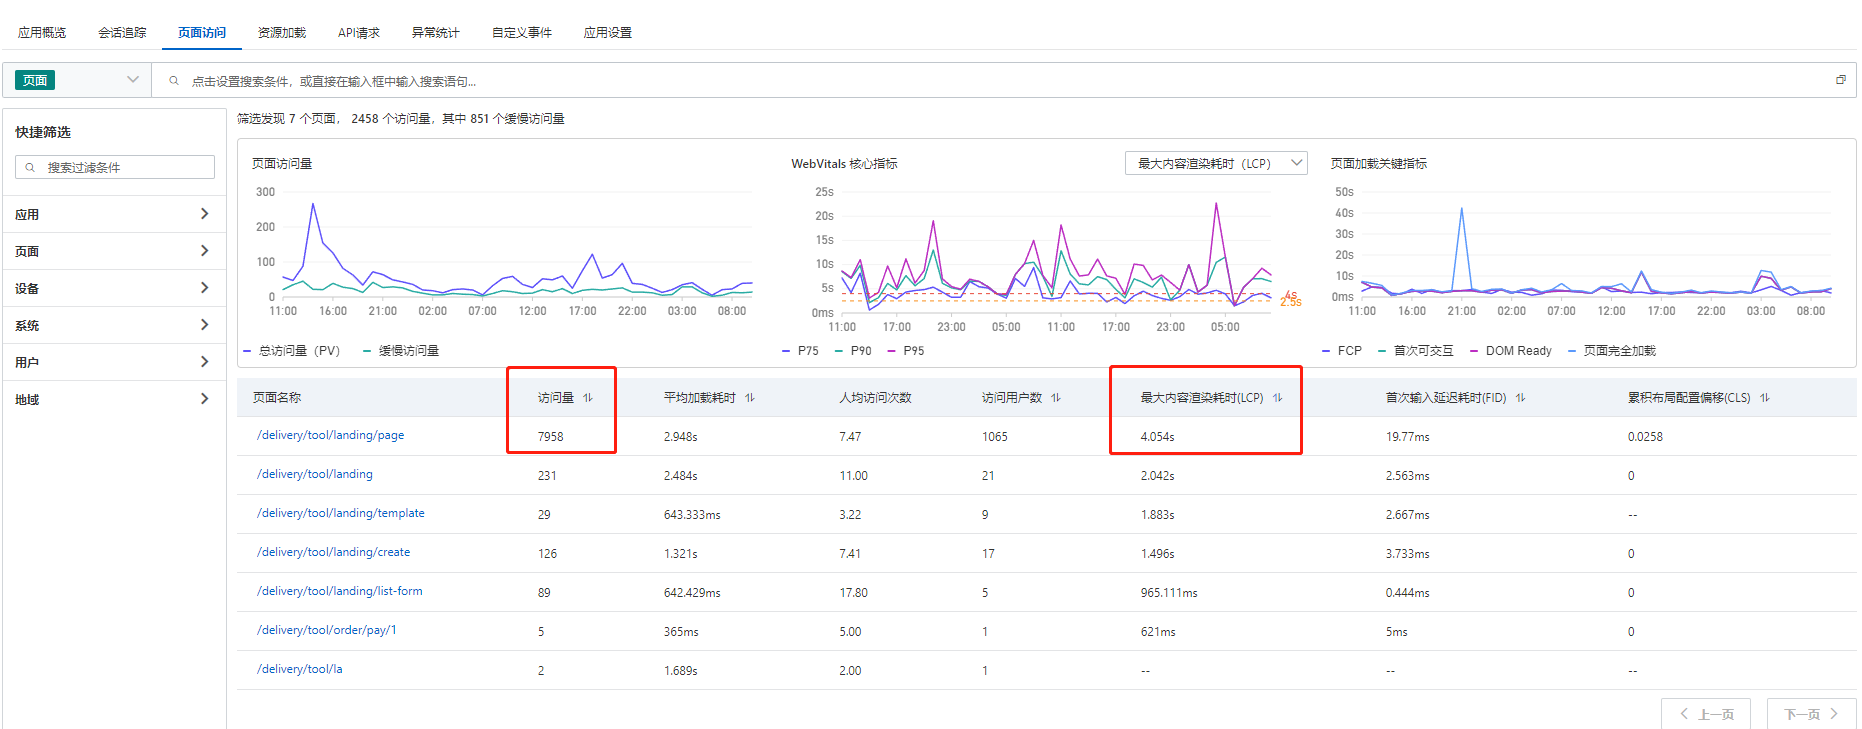Click the 4.054s LCP value
The width and height of the screenshot is (1862, 729).
tap(1158, 437)
